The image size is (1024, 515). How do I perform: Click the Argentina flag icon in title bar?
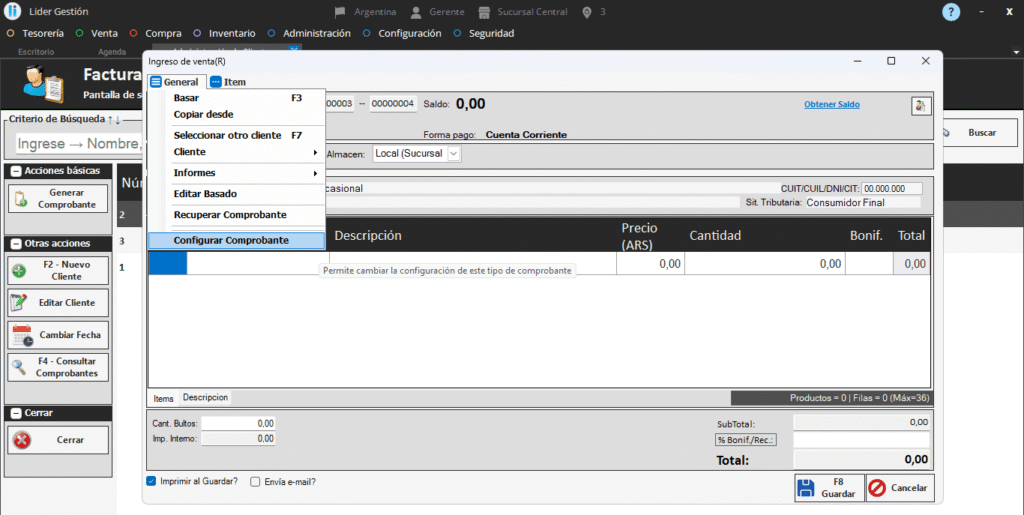coord(340,12)
